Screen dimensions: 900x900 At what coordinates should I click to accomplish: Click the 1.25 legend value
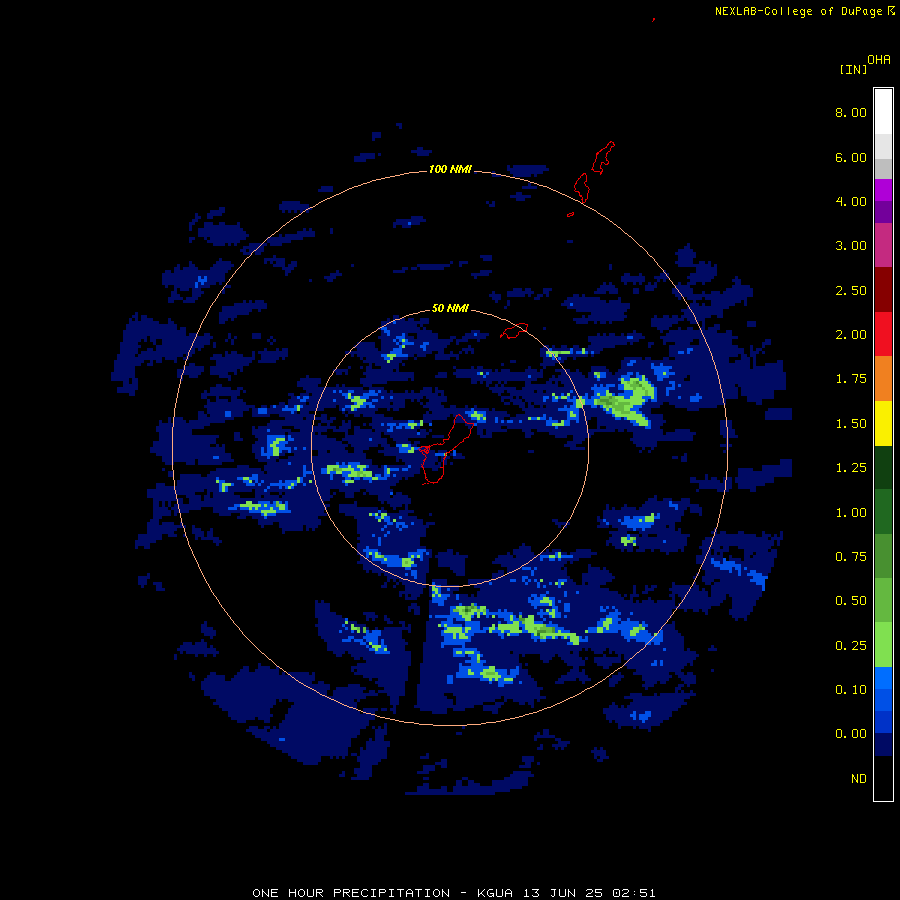pos(851,468)
